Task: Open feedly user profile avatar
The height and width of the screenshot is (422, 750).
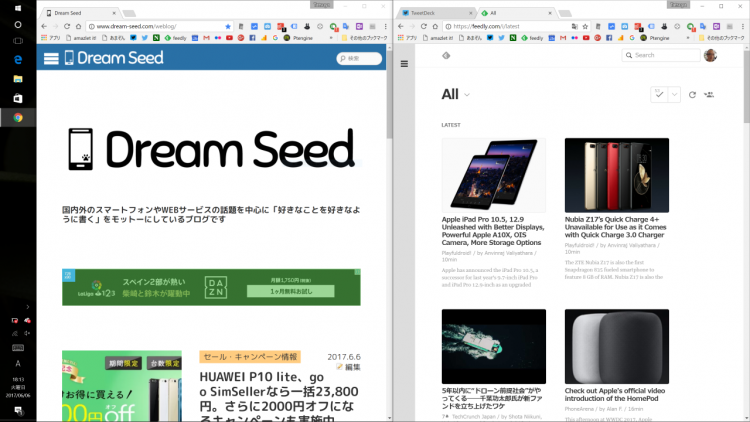Action: tap(710, 56)
